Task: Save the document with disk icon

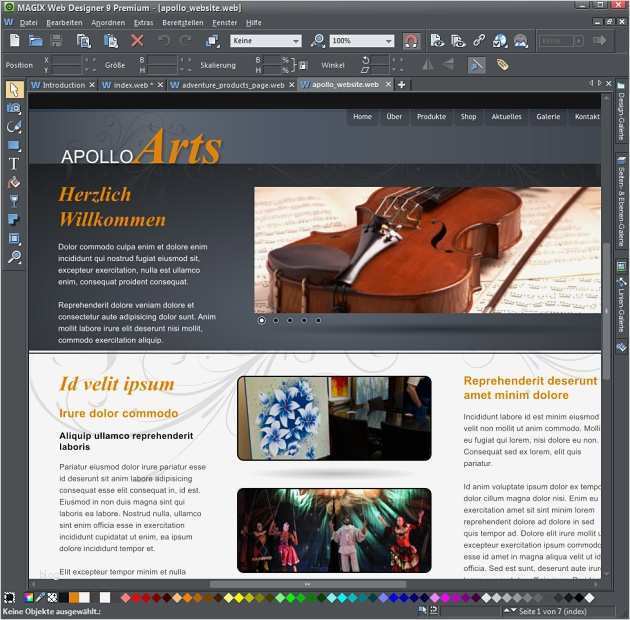Action: pos(57,41)
